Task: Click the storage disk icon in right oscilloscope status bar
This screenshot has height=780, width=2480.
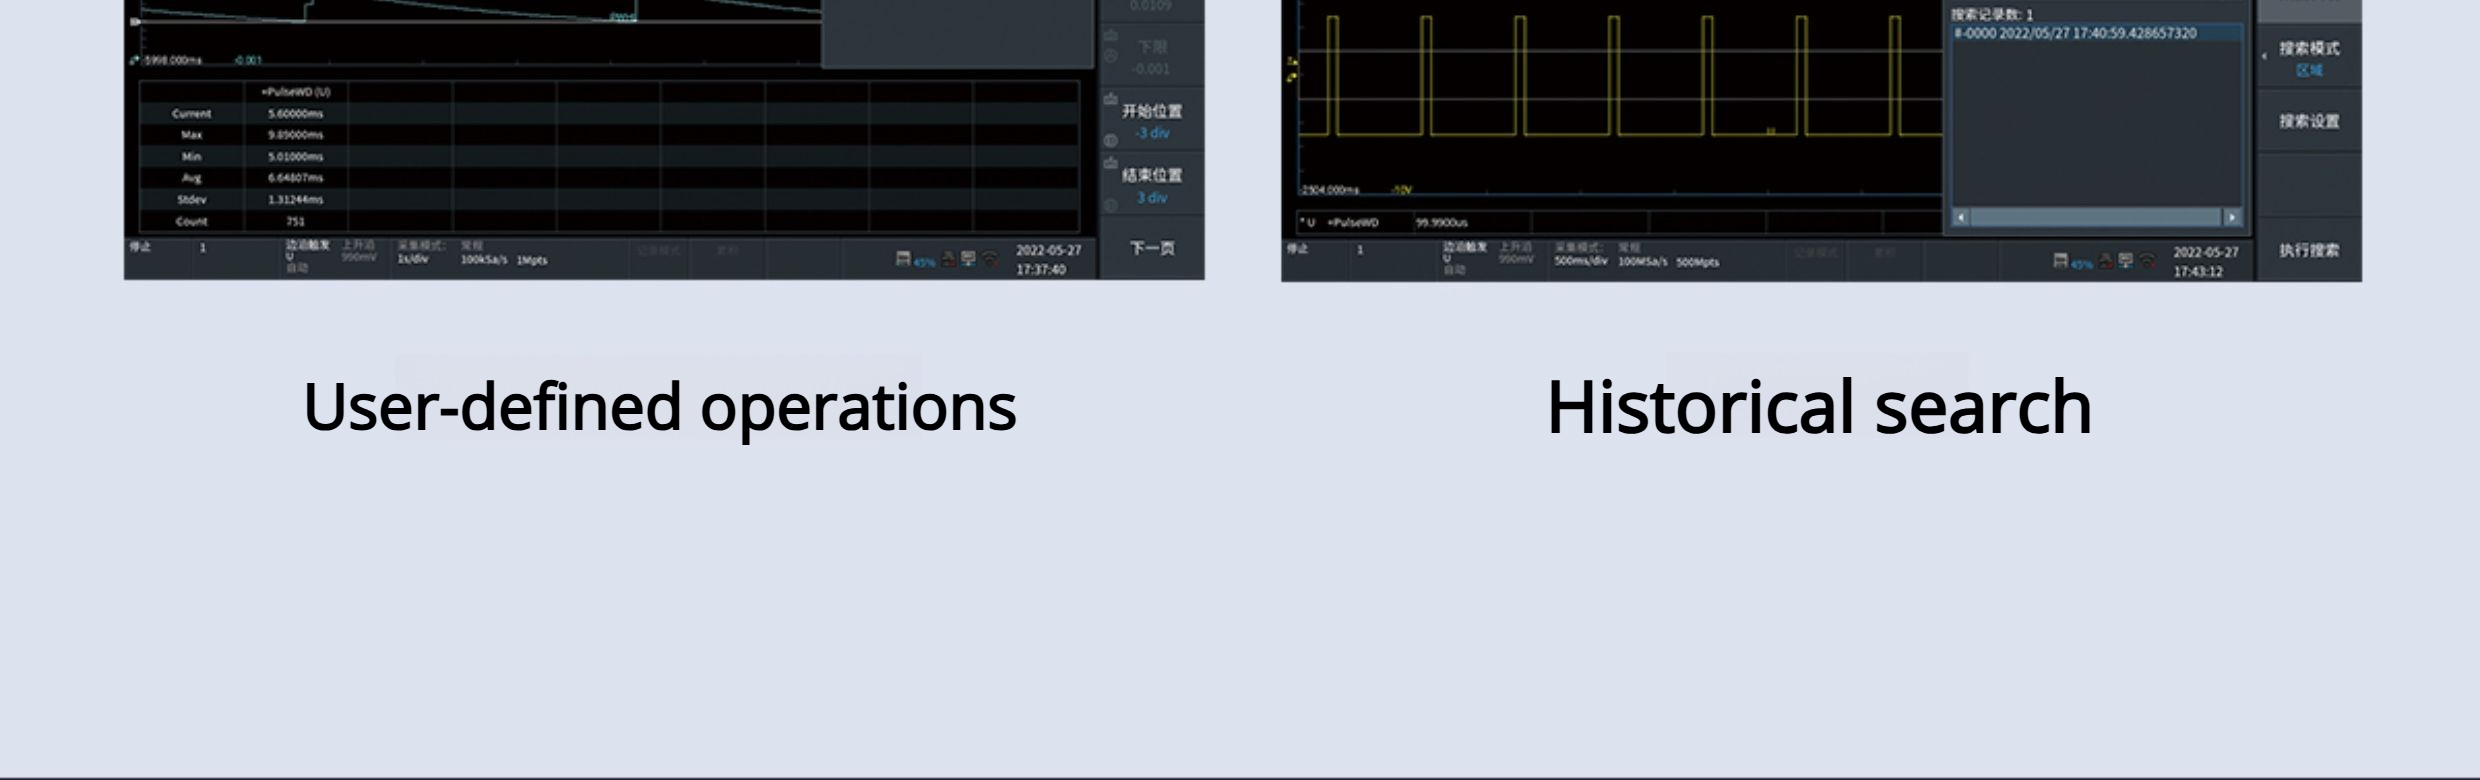Action: click(x=2061, y=261)
